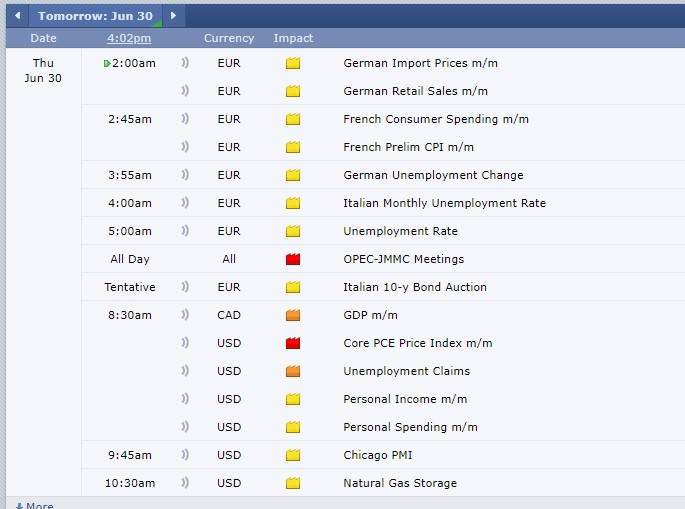Click orange impact icon for Unemployment Claims

click(293, 371)
